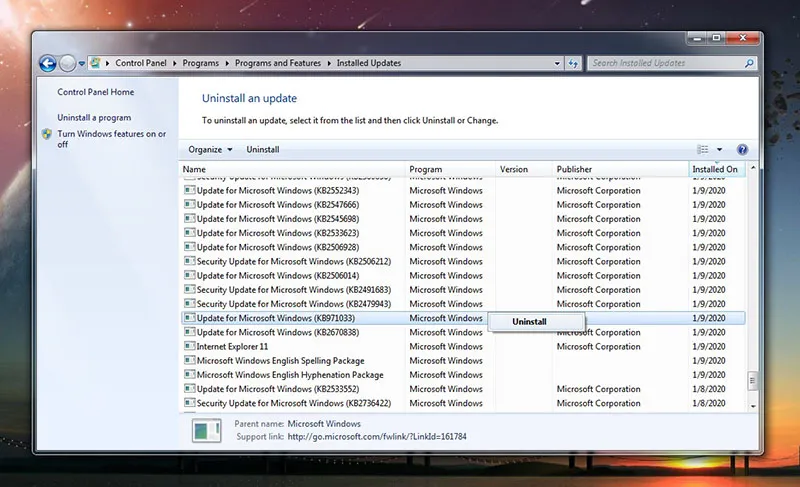This screenshot has width=800, height=487.
Task: Expand the view options dropdown arrow
Action: click(x=719, y=150)
